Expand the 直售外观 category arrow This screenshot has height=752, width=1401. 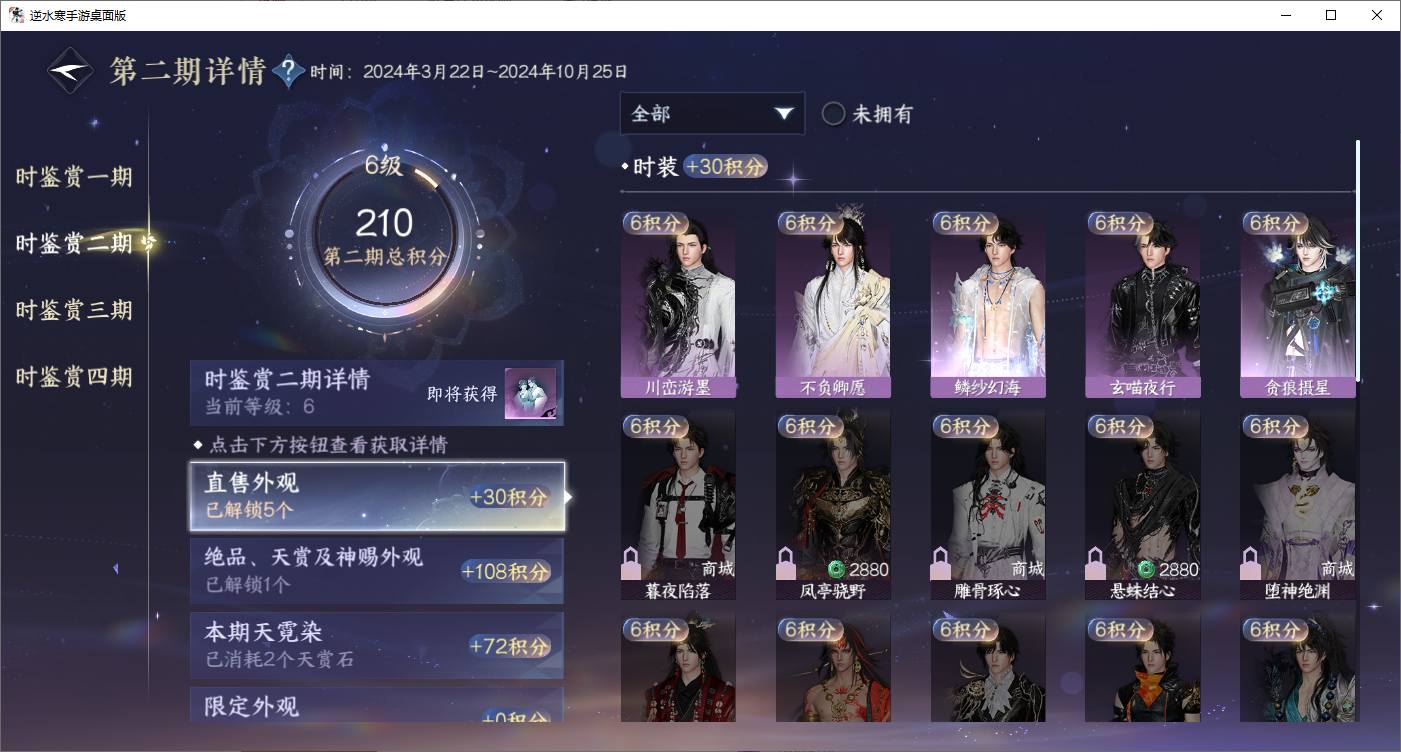[569, 496]
